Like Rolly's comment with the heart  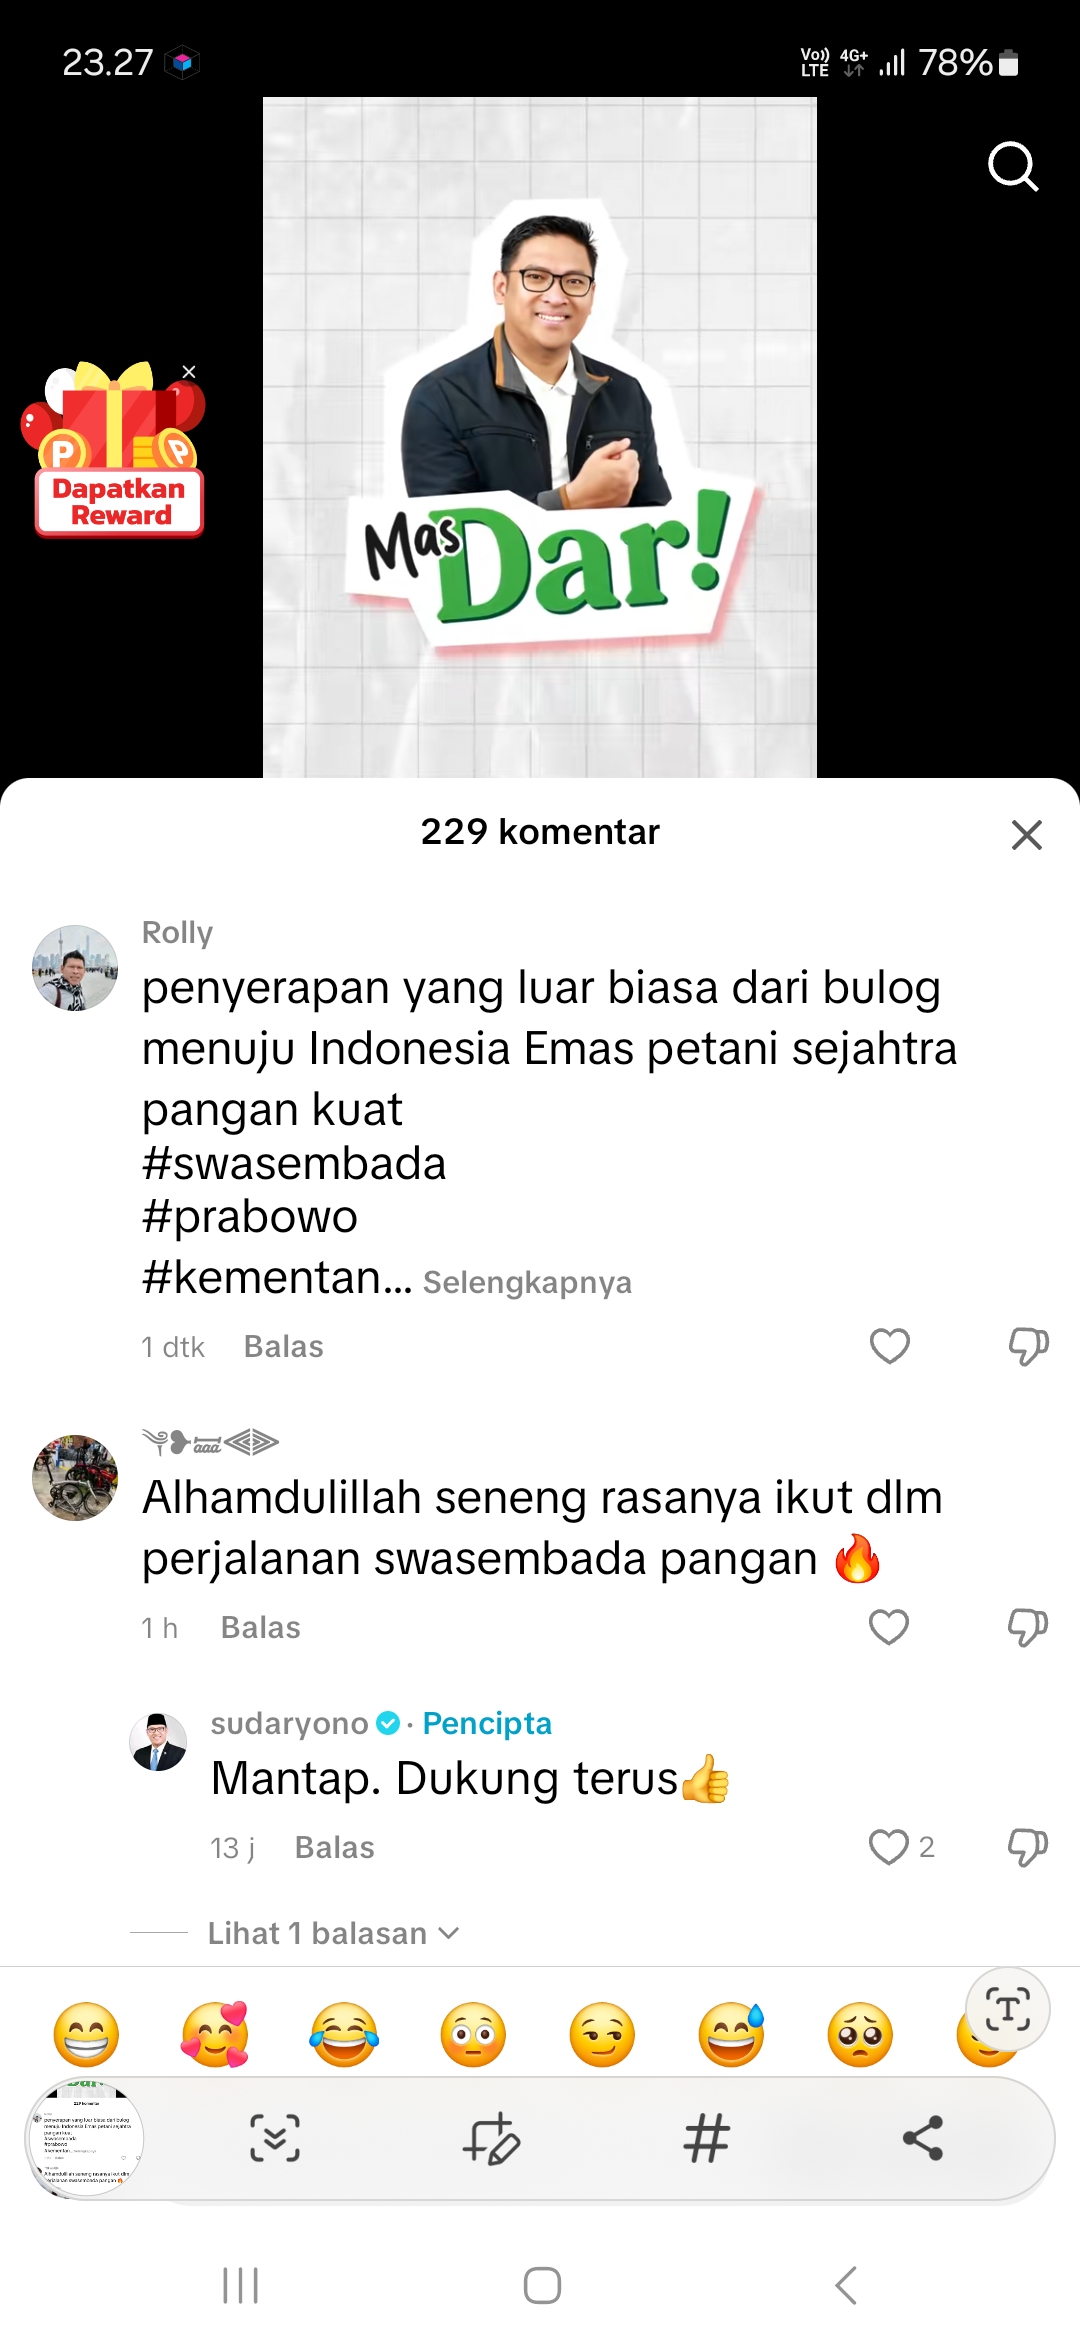889,1346
